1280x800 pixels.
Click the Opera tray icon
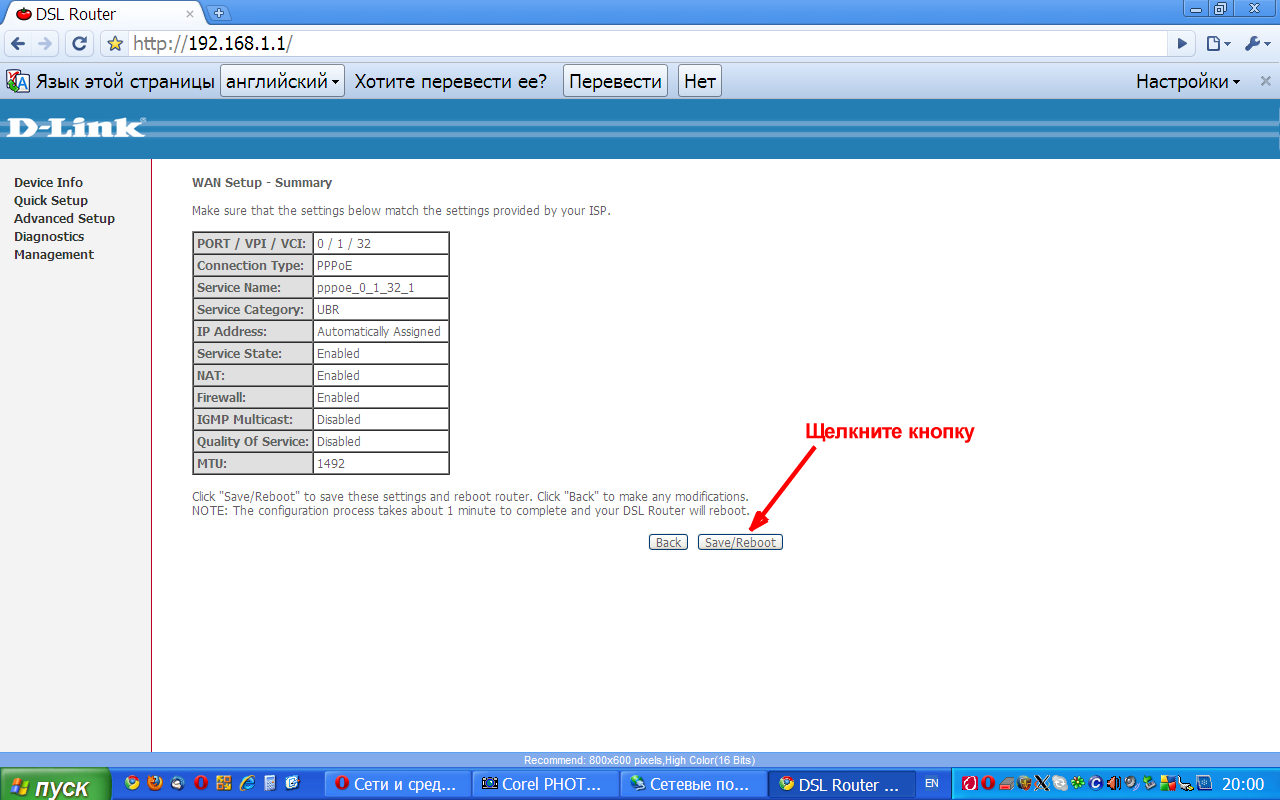[988, 783]
